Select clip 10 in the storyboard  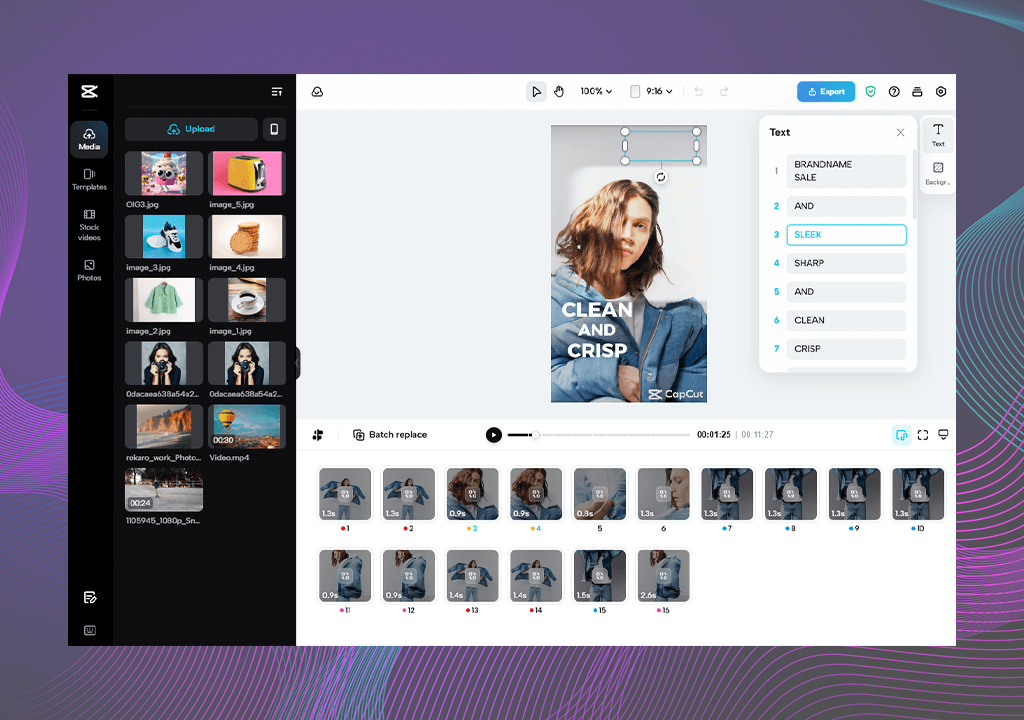918,494
